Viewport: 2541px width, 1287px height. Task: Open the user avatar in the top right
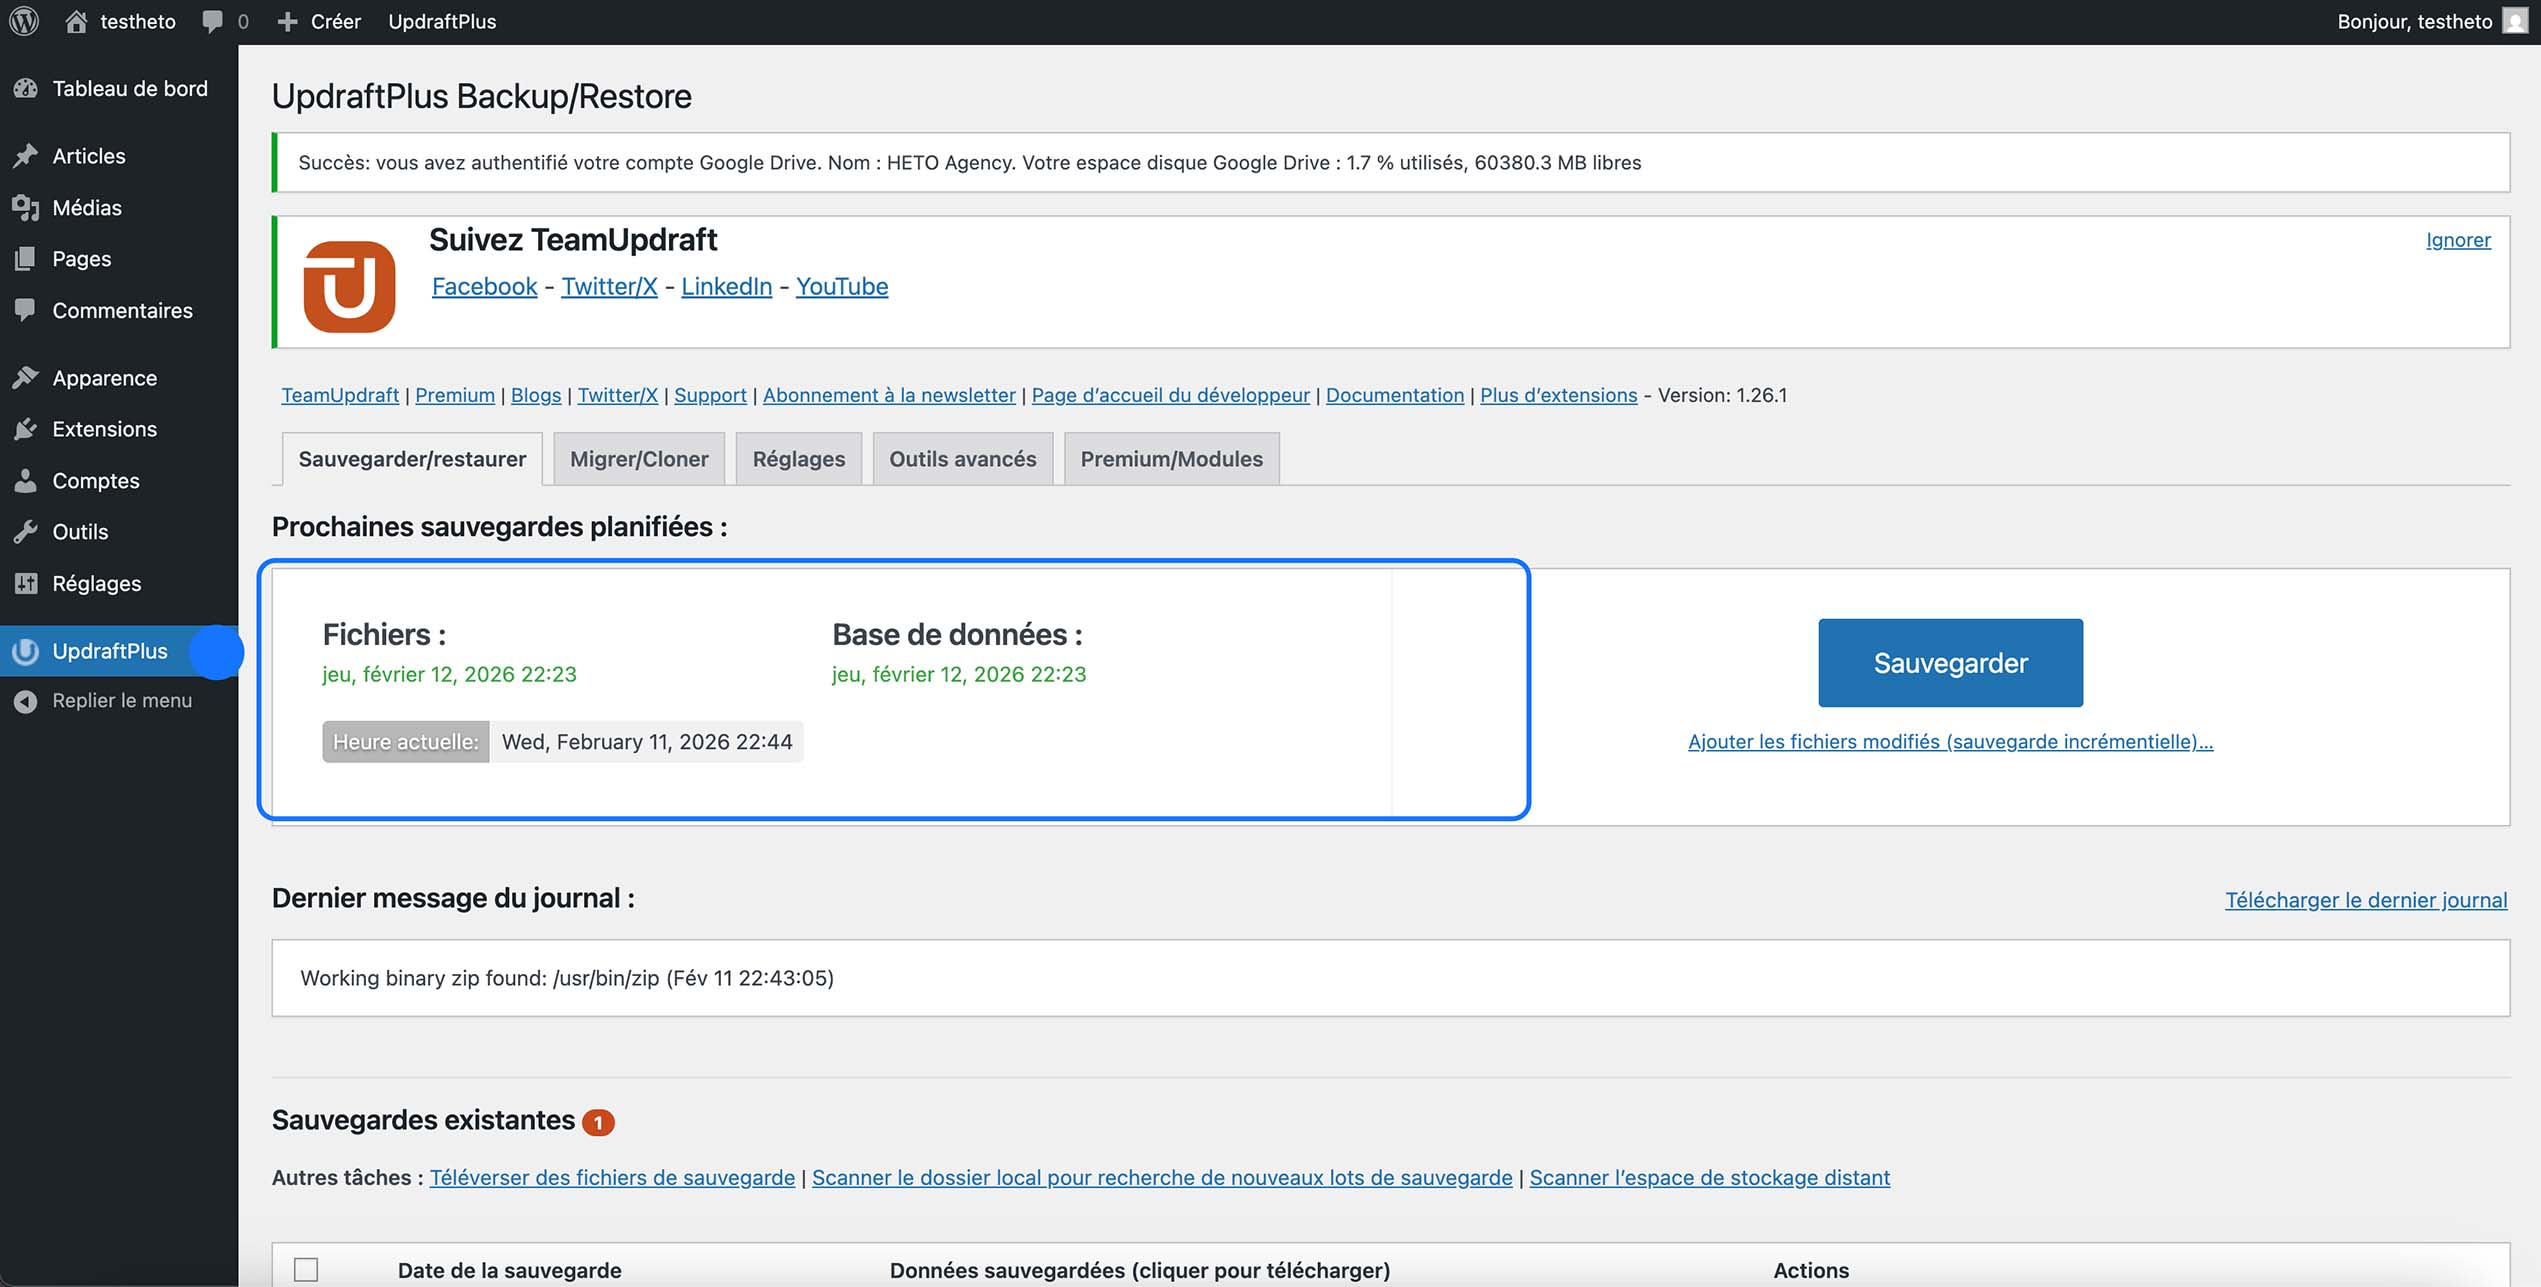pos(2515,21)
